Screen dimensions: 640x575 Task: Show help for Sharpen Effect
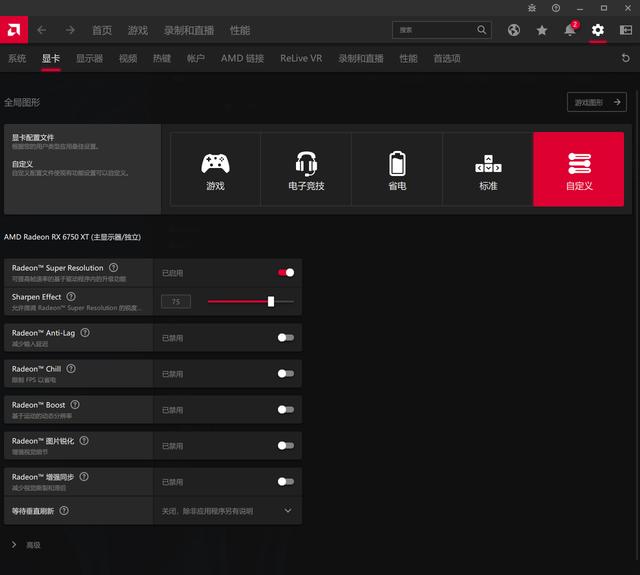pos(71,297)
